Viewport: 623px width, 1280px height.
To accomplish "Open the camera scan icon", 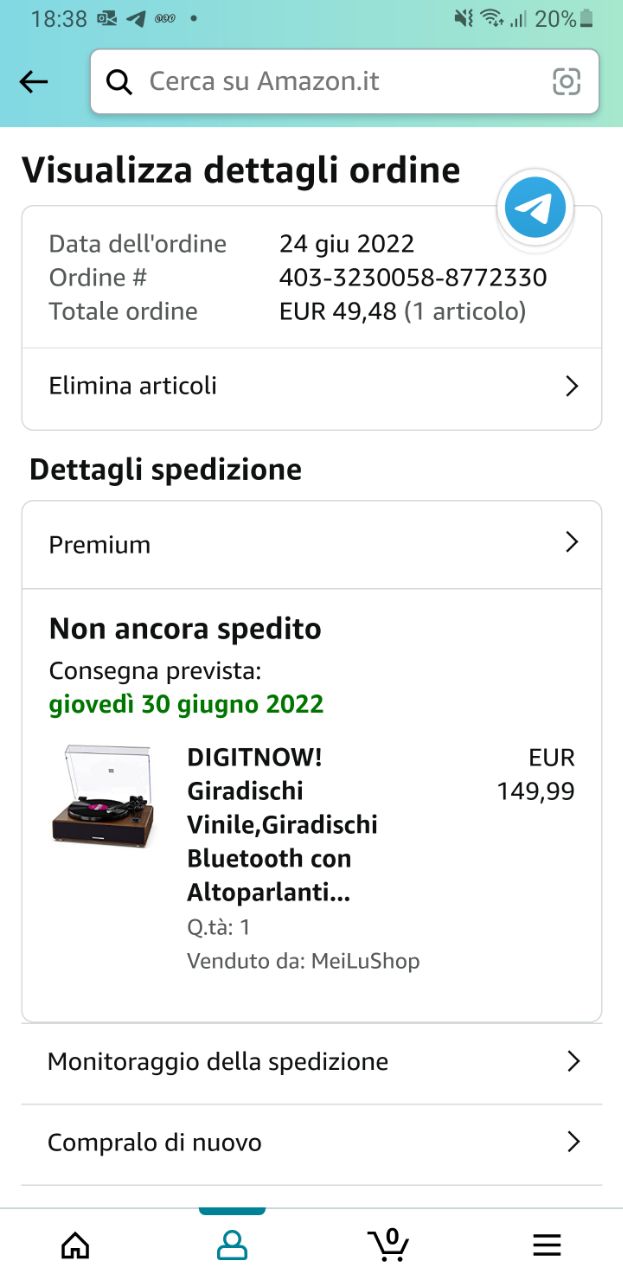I will pos(566,82).
